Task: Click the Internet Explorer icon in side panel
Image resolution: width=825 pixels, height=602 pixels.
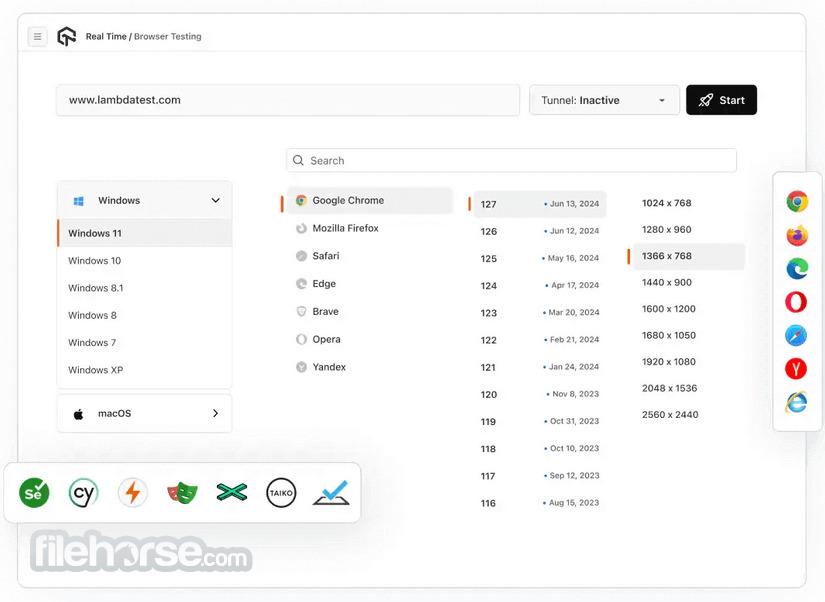Action: coord(796,403)
